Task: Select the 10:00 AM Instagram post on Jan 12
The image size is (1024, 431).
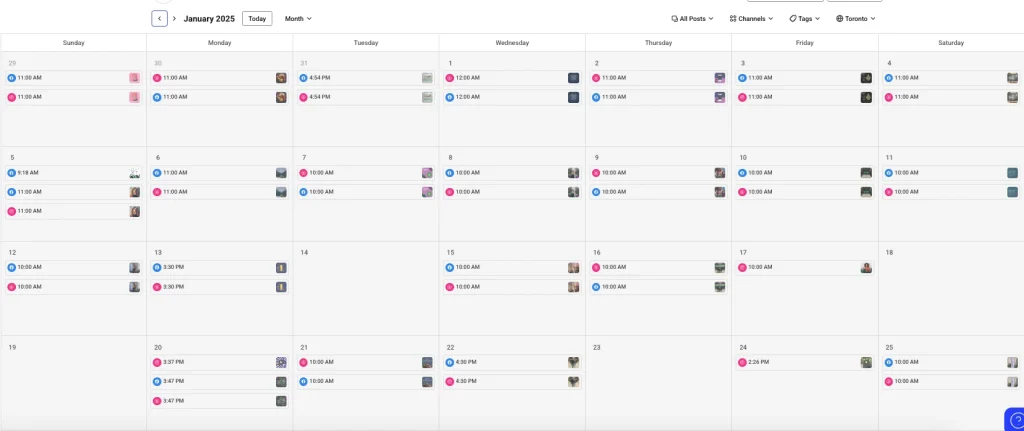Action: pos(74,287)
